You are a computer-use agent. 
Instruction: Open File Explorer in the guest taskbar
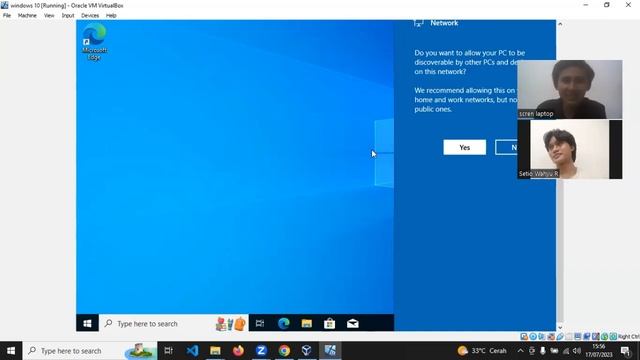(x=307, y=323)
